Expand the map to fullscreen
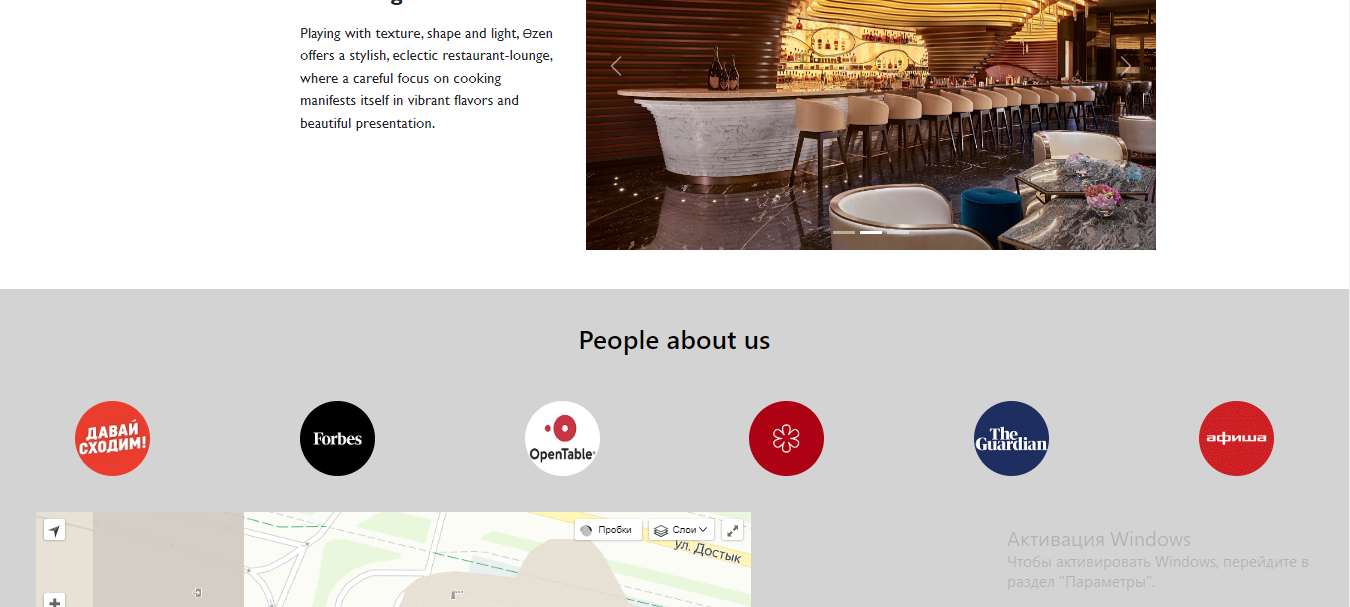The width and height of the screenshot is (1350, 607). pos(732,530)
